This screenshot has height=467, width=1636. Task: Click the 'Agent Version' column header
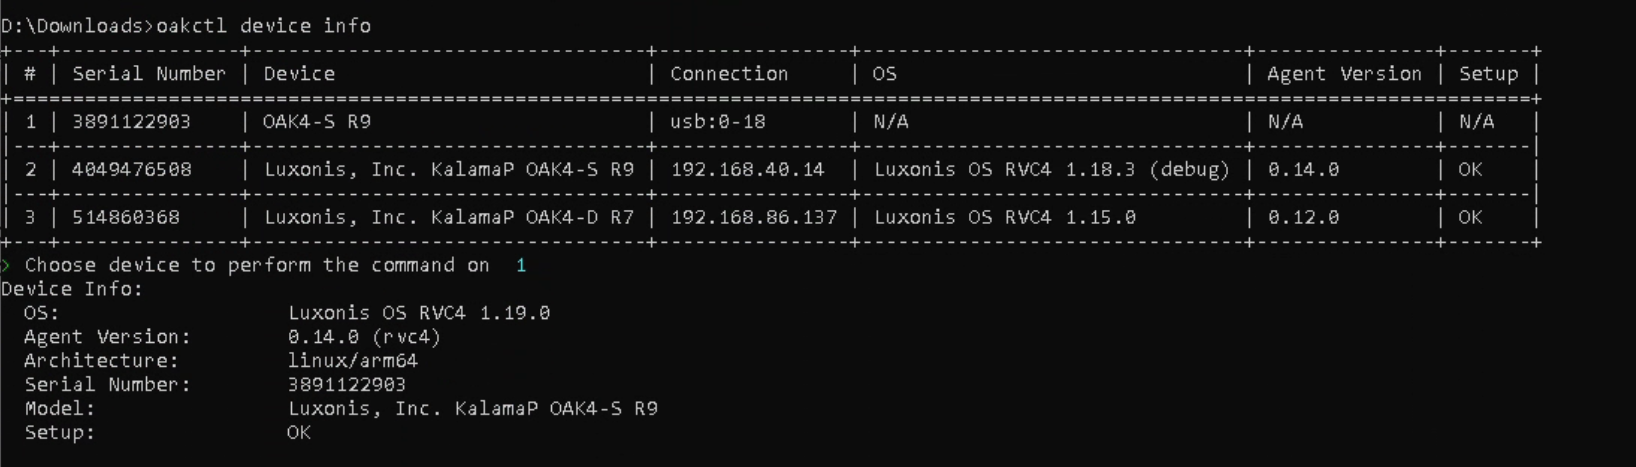[1343, 73]
